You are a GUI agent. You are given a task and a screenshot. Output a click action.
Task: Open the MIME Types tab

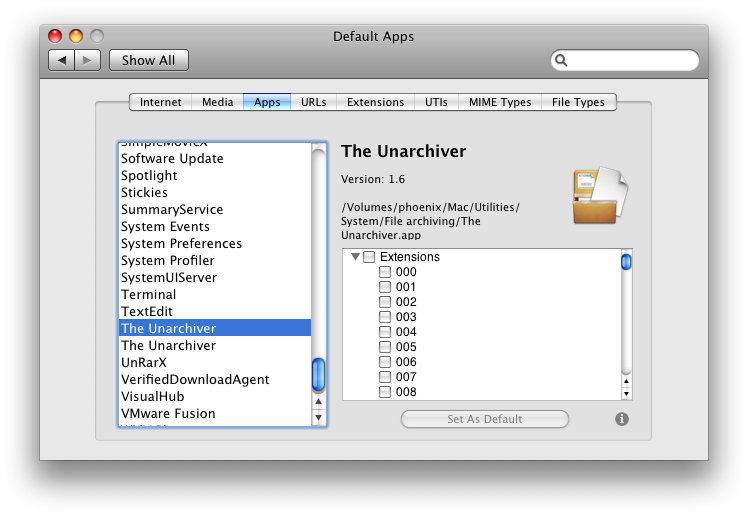point(500,102)
